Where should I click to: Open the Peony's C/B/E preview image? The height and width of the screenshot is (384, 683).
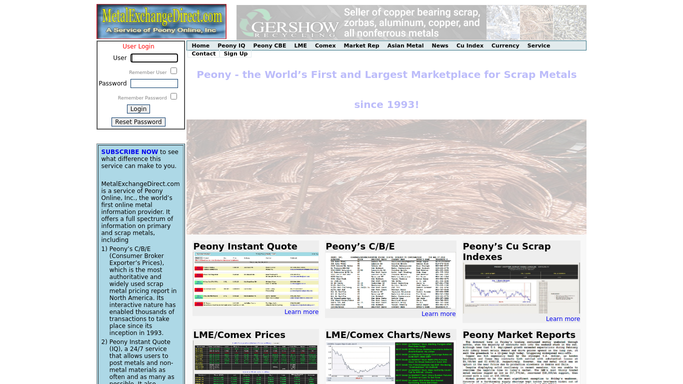coord(391,282)
